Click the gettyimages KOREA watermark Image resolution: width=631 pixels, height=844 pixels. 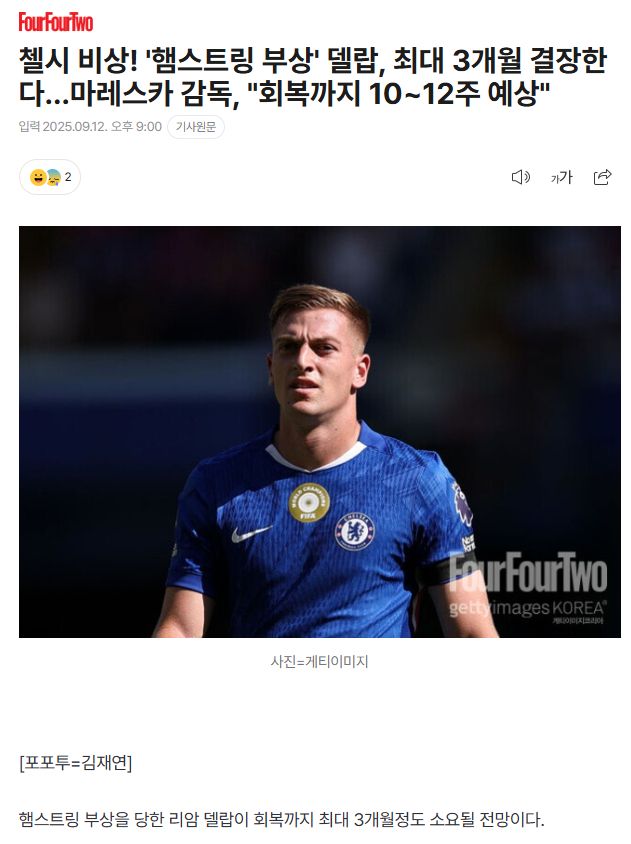[527, 608]
